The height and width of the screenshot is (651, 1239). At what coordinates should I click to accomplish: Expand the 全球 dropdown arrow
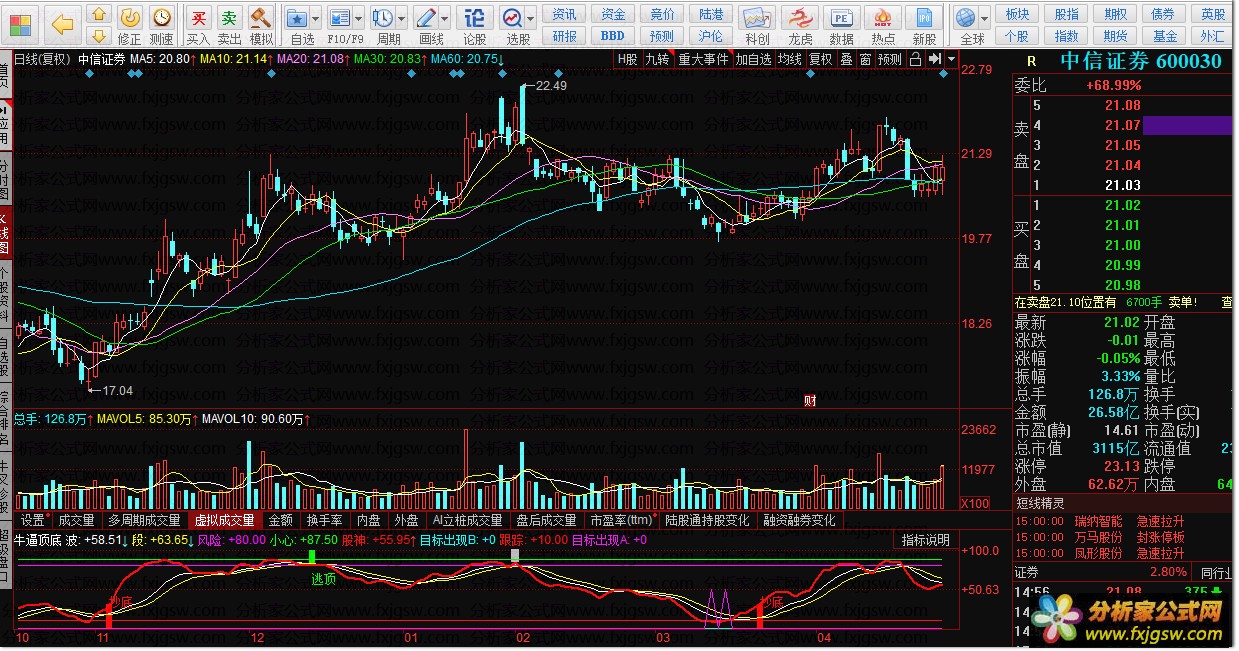(x=985, y=18)
